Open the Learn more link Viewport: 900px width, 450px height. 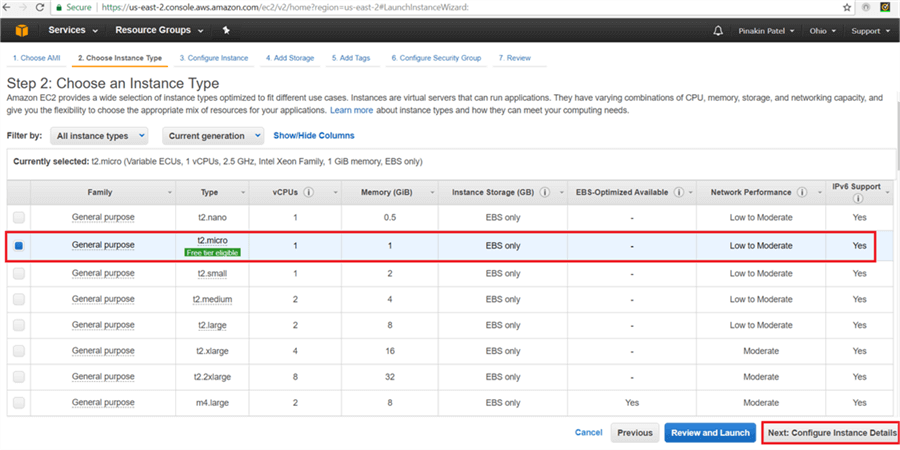(x=351, y=110)
